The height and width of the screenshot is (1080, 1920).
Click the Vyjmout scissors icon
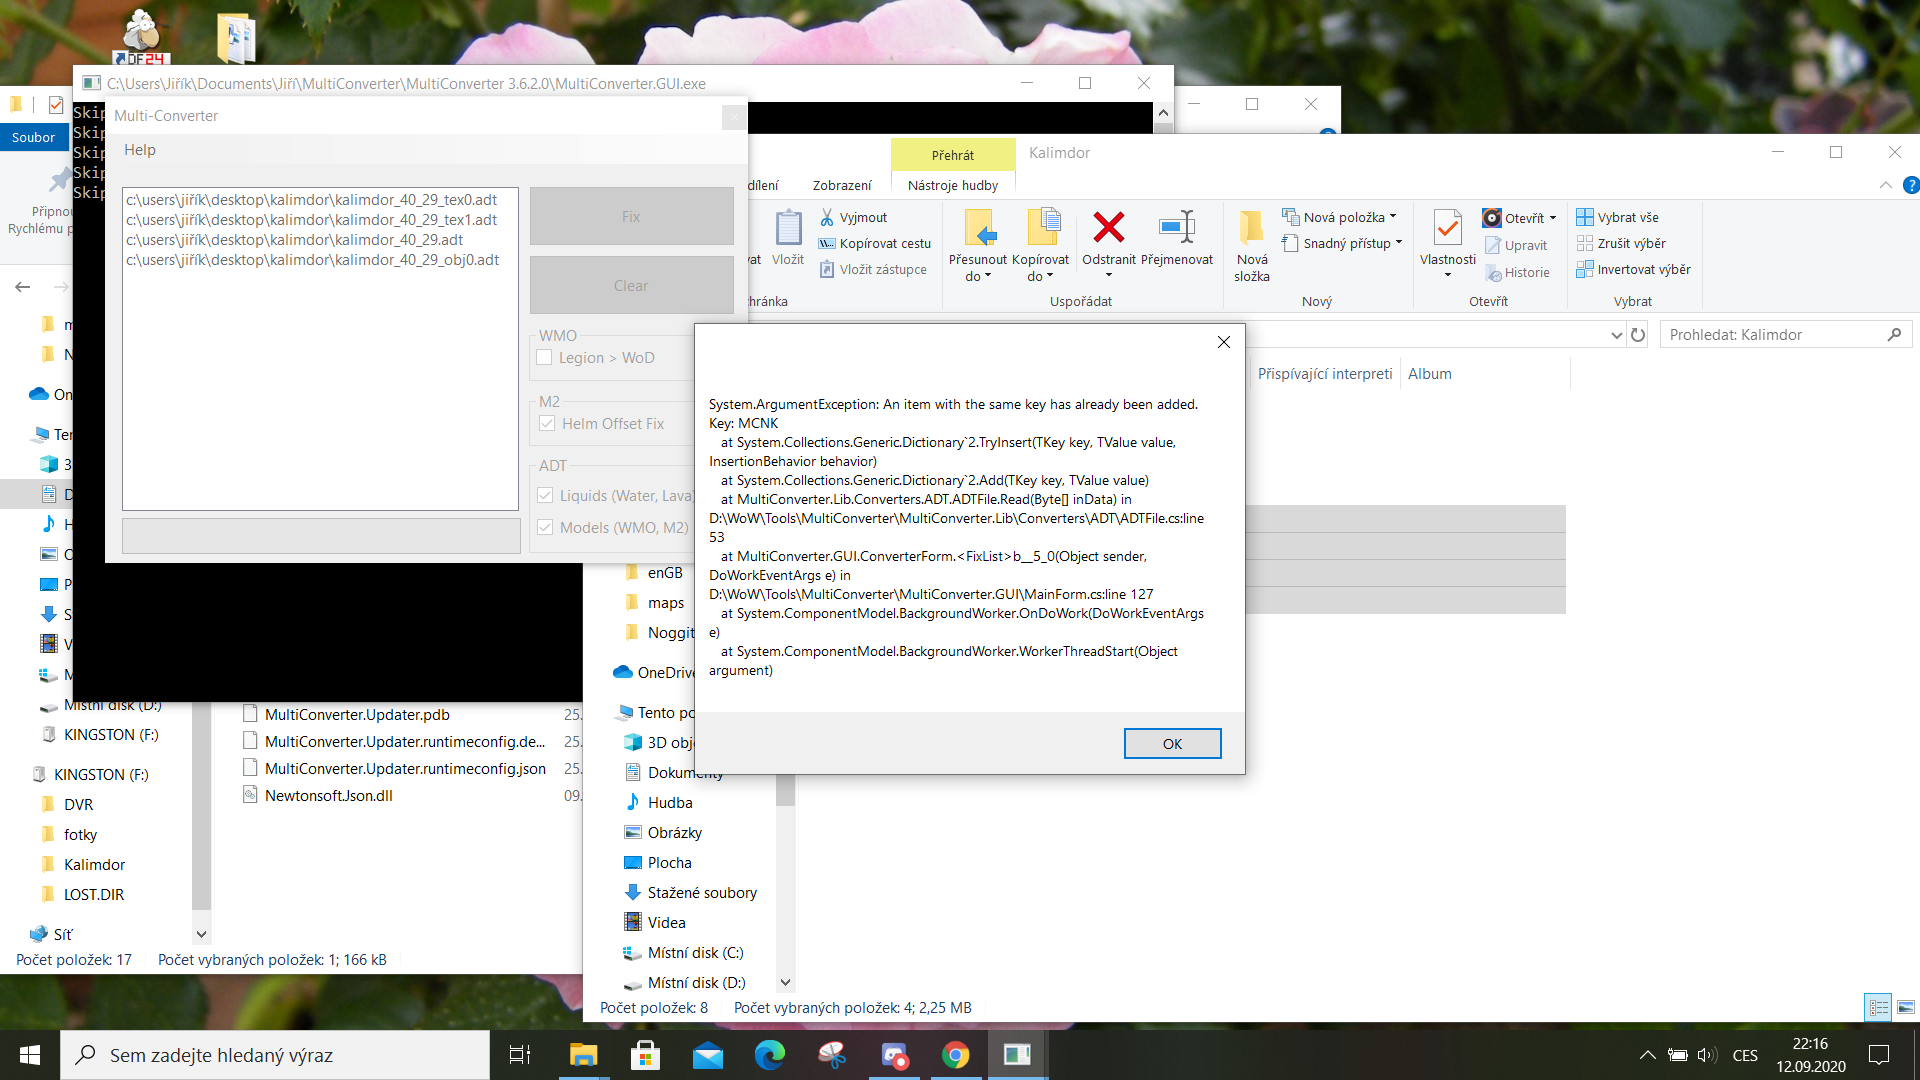pyautogui.click(x=827, y=217)
